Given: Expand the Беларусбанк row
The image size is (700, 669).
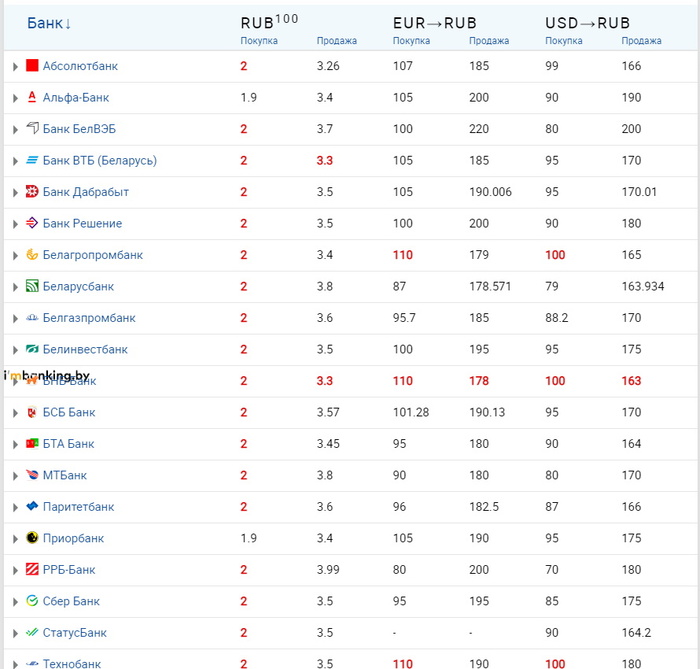Looking at the screenshot, I should [x=15, y=287].
